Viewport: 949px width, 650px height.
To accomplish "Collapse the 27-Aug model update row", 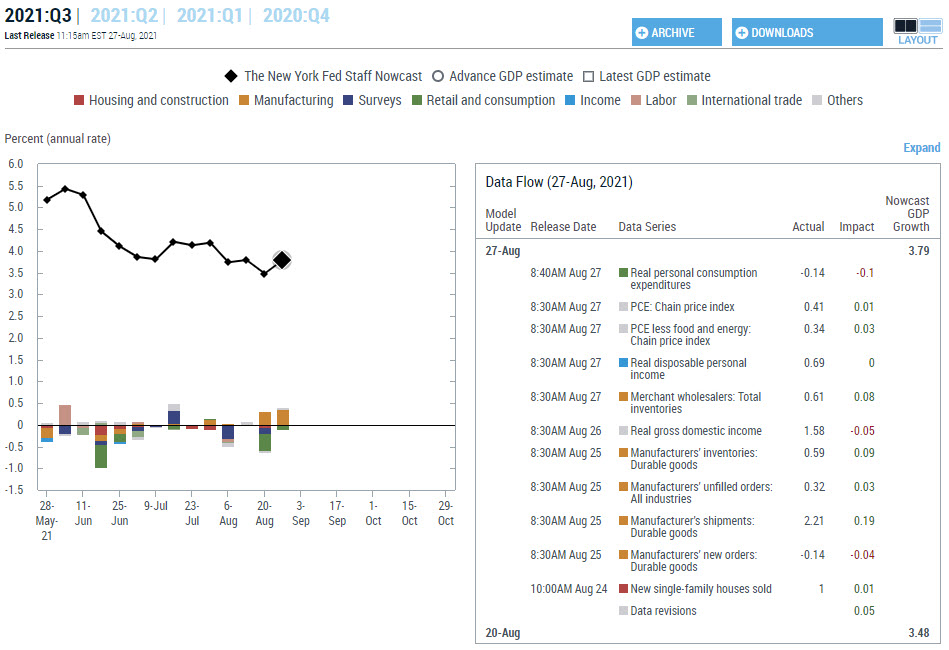I will (x=503, y=251).
